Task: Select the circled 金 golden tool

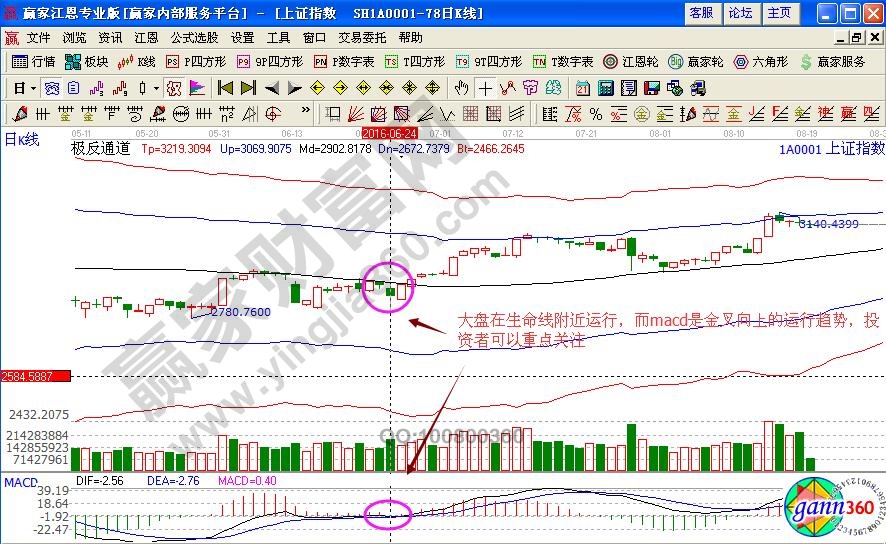Action: coord(641,115)
